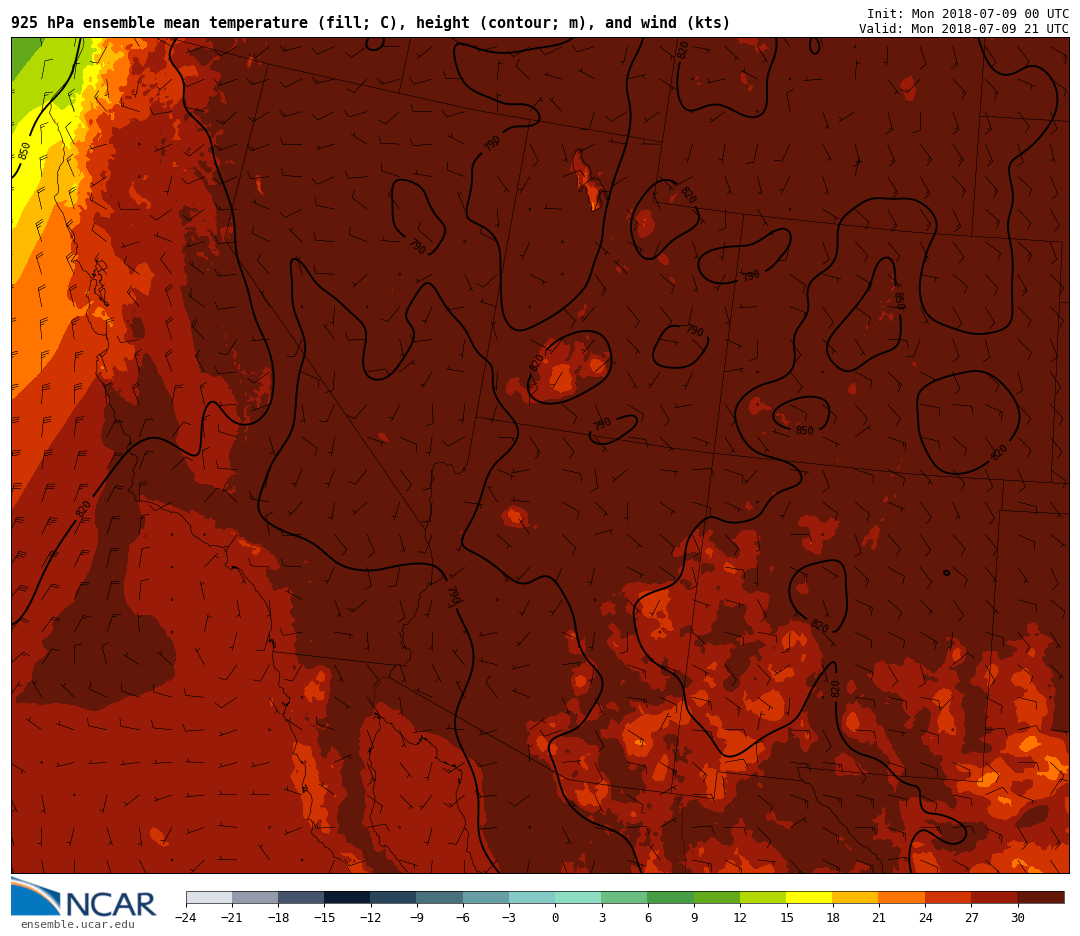Click the 24 colorbar tick label

(x=925, y=917)
